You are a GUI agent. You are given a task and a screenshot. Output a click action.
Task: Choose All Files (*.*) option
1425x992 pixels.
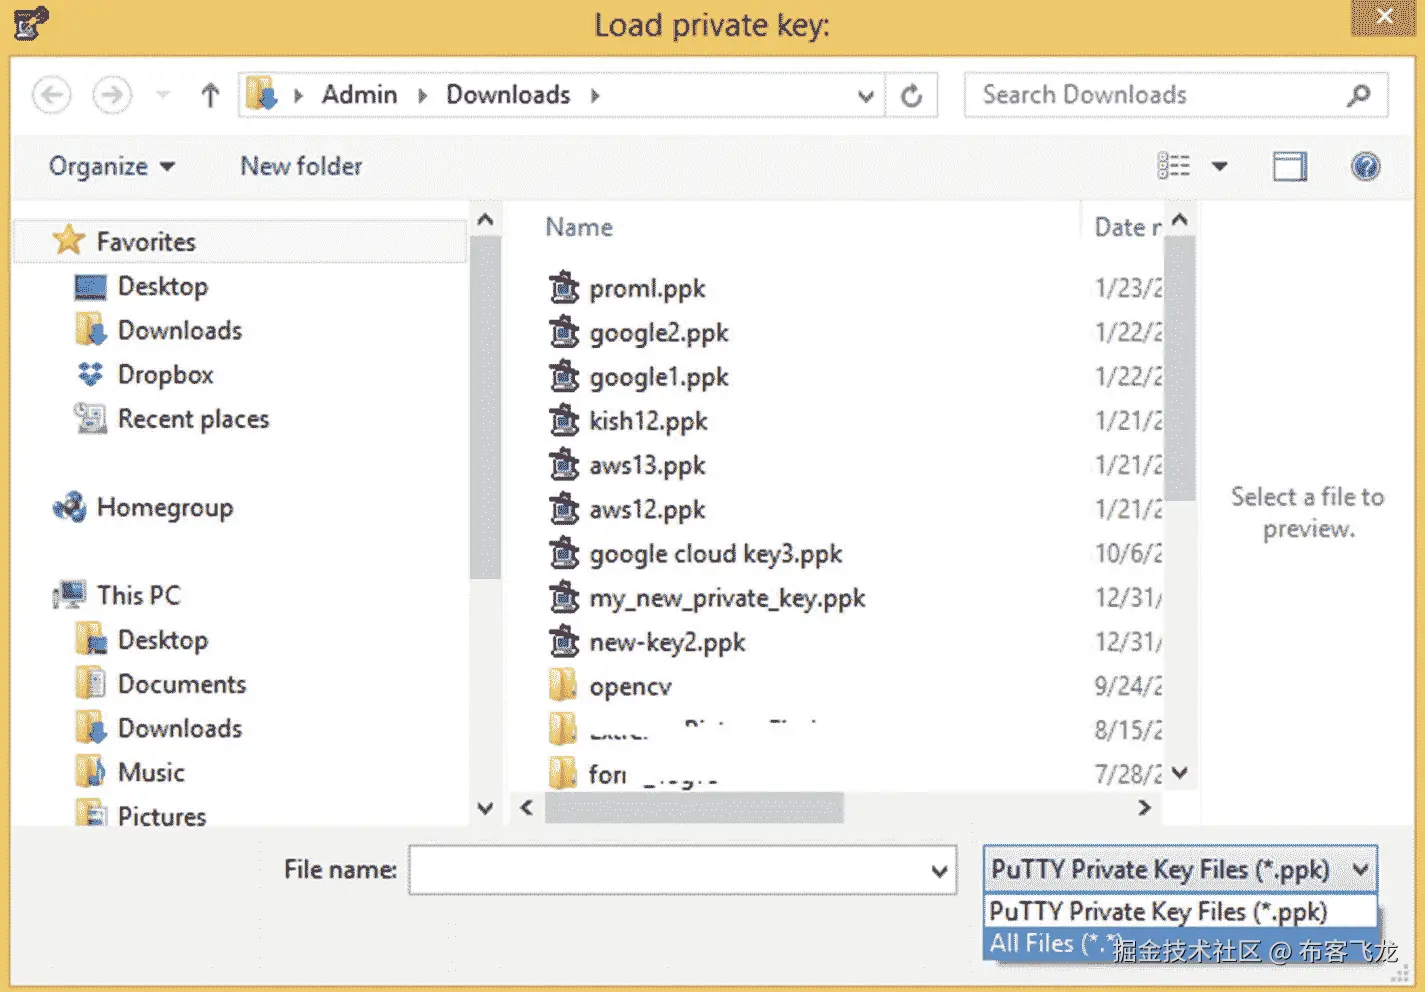click(1180, 943)
